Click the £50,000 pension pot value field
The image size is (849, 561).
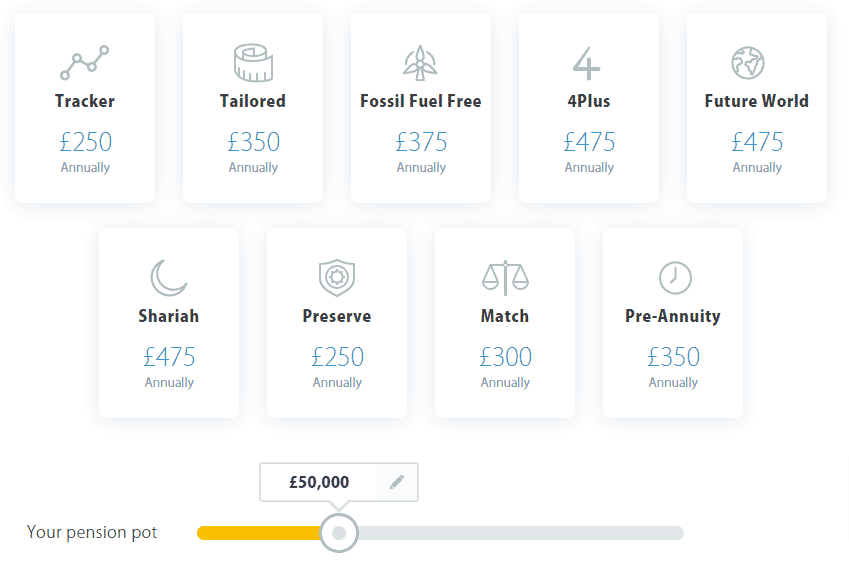point(319,482)
